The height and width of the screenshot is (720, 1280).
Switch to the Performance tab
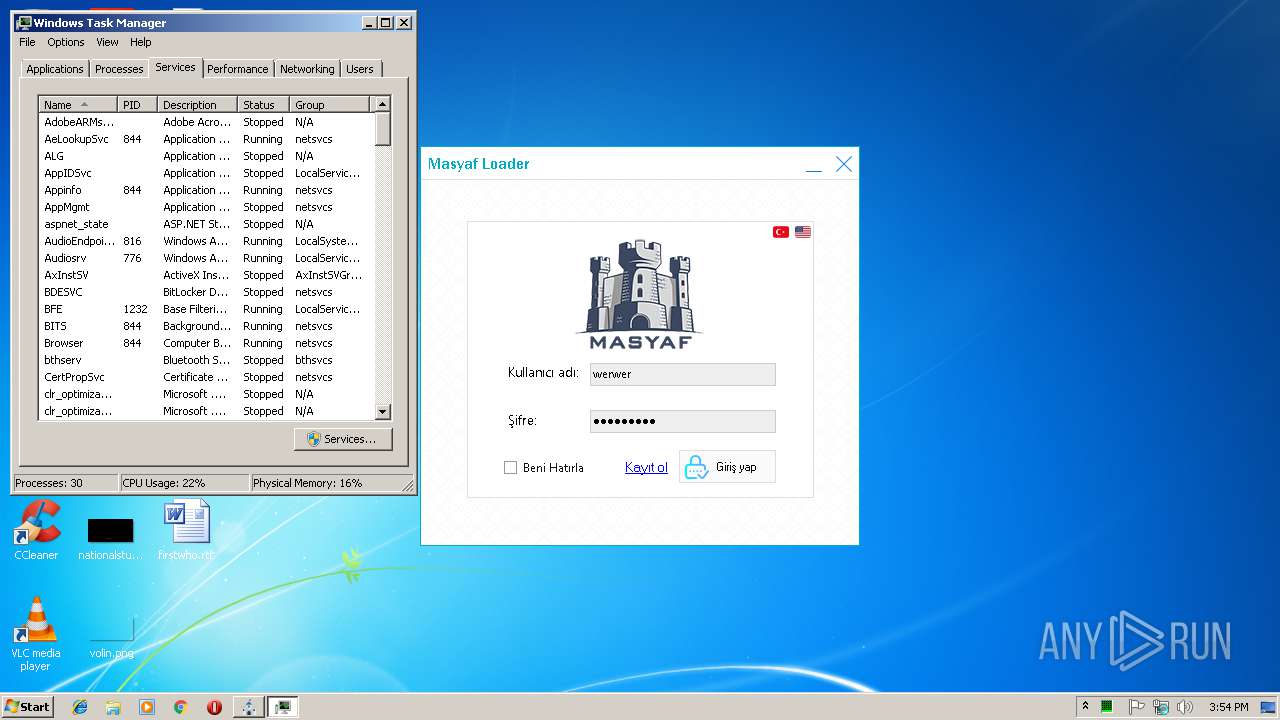tap(238, 69)
